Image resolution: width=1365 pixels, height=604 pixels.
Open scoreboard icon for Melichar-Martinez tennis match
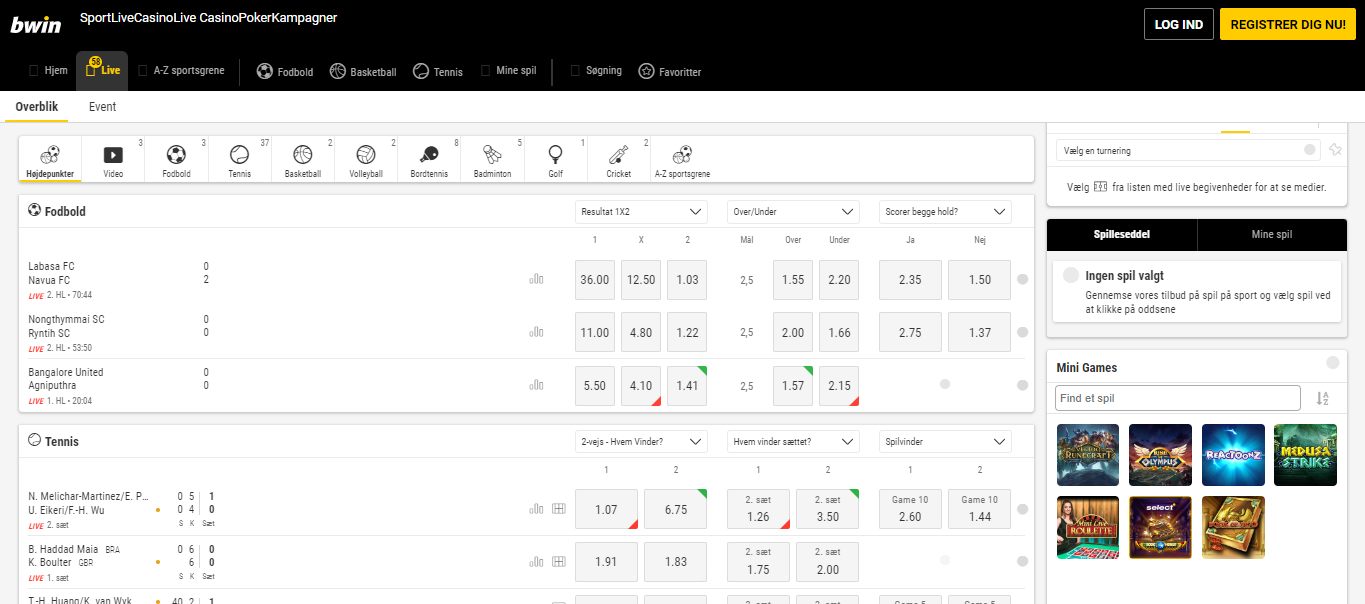point(558,509)
